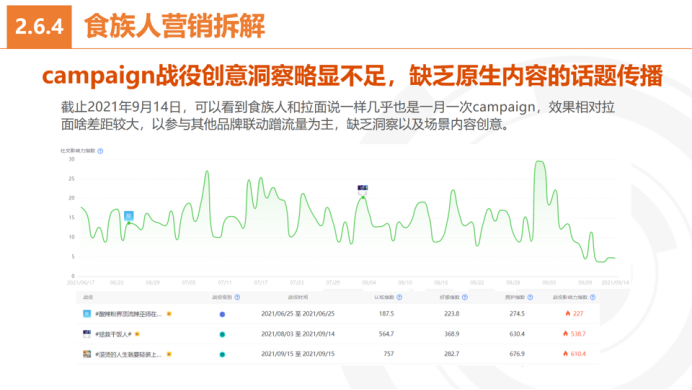
Task: Click help icon next to 拥护指数 header
Action: coord(530,297)
